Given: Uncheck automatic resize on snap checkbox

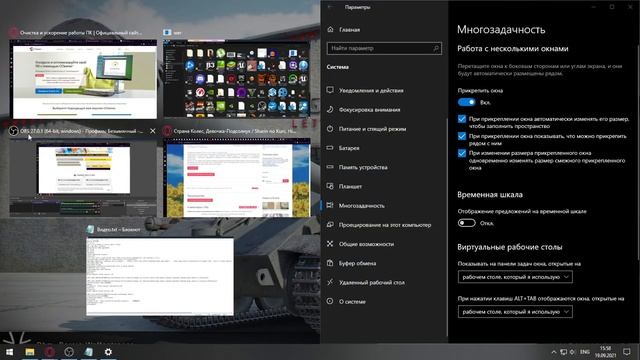Looking at the screenshot, I should [x=462, y=119].
